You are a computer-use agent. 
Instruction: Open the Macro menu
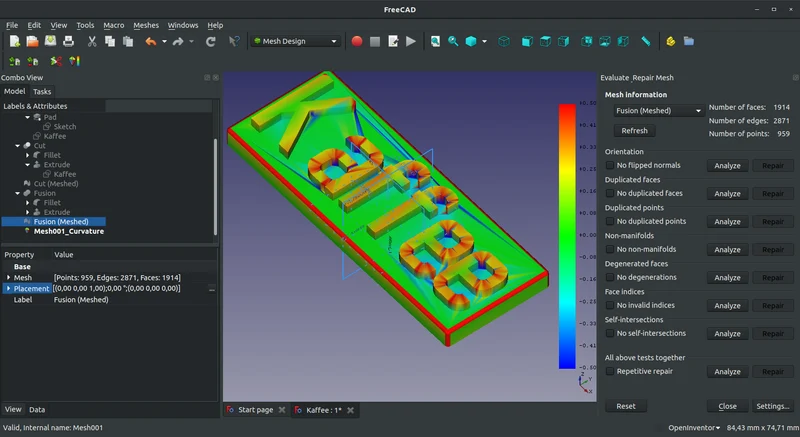[113, 25]
